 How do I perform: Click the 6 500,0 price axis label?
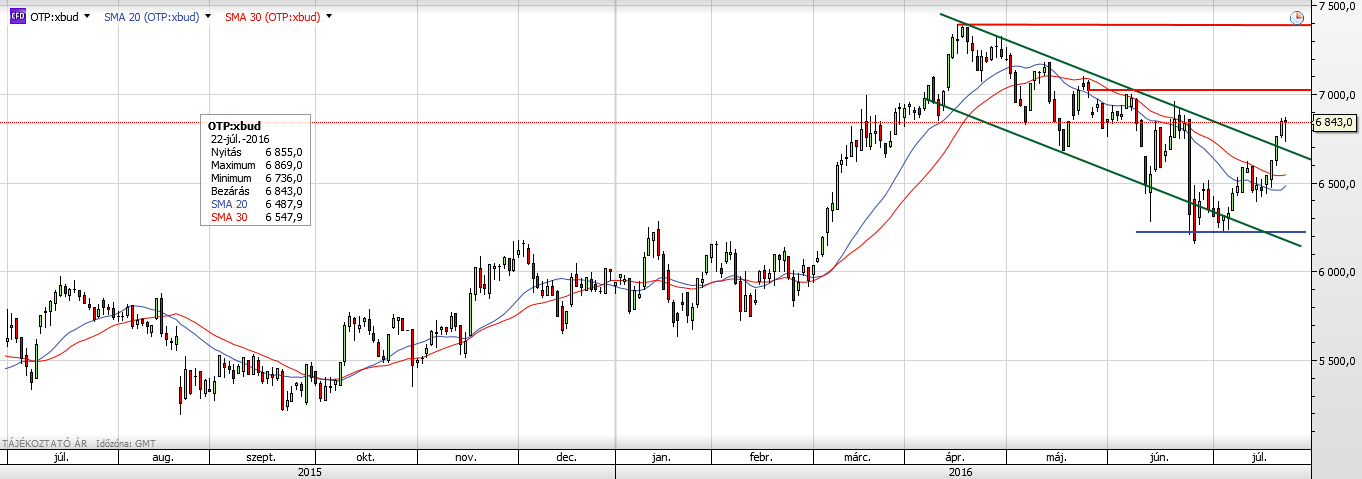[1338, 184]
